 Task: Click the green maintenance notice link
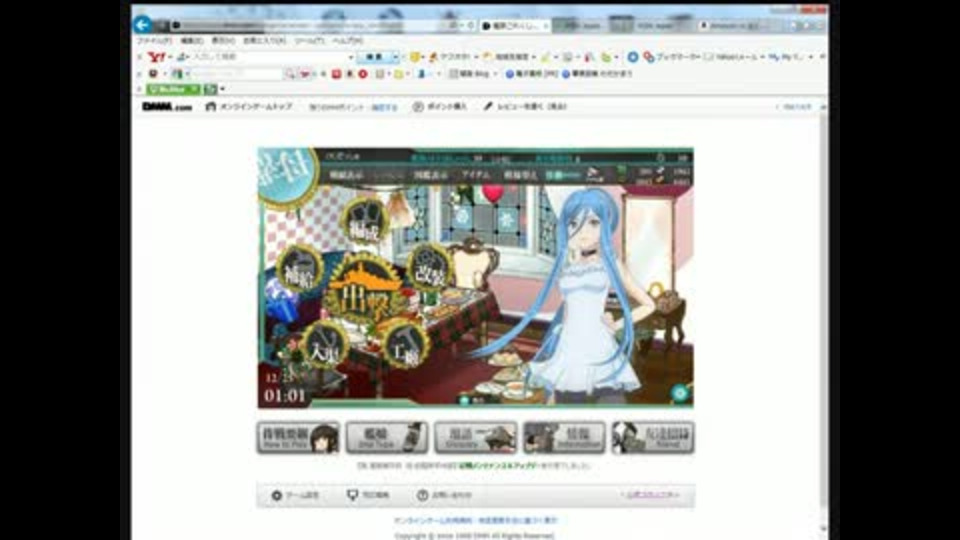point(497,466)
